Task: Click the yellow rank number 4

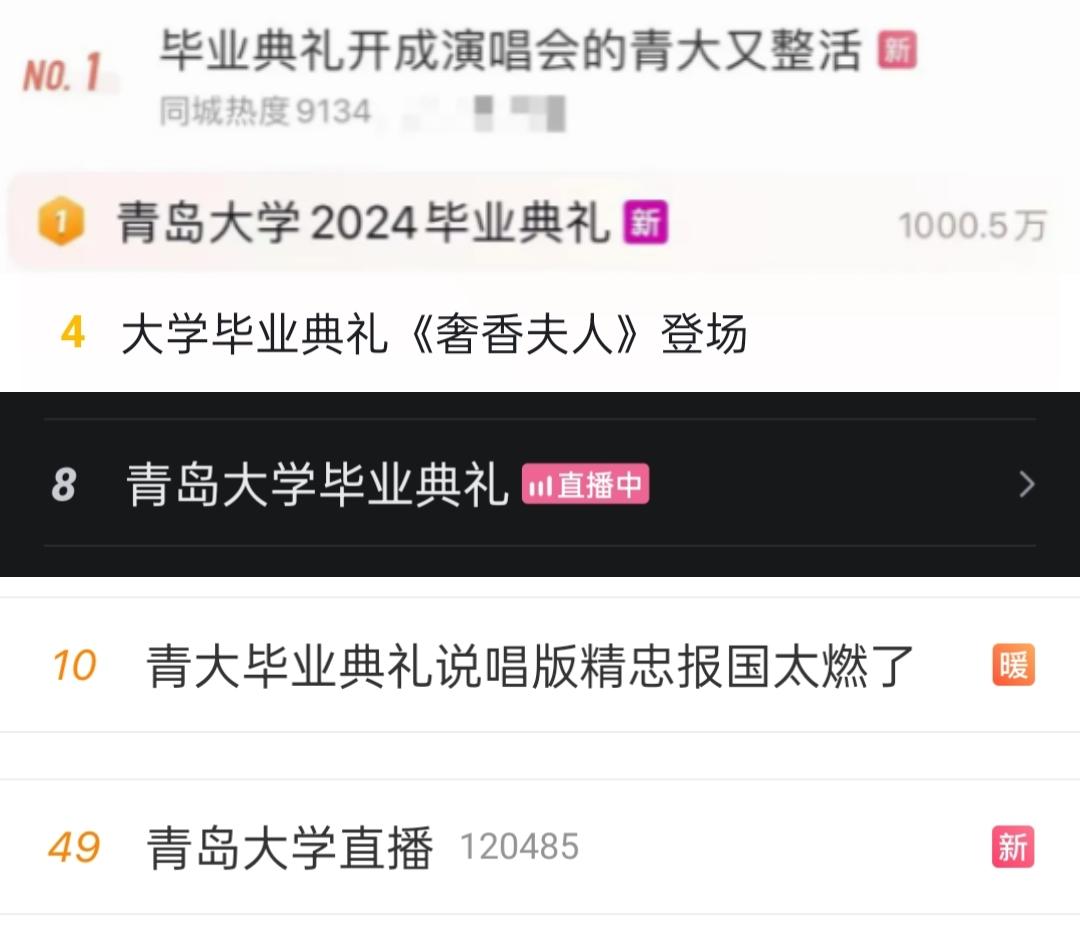Action: coord(73,333)
